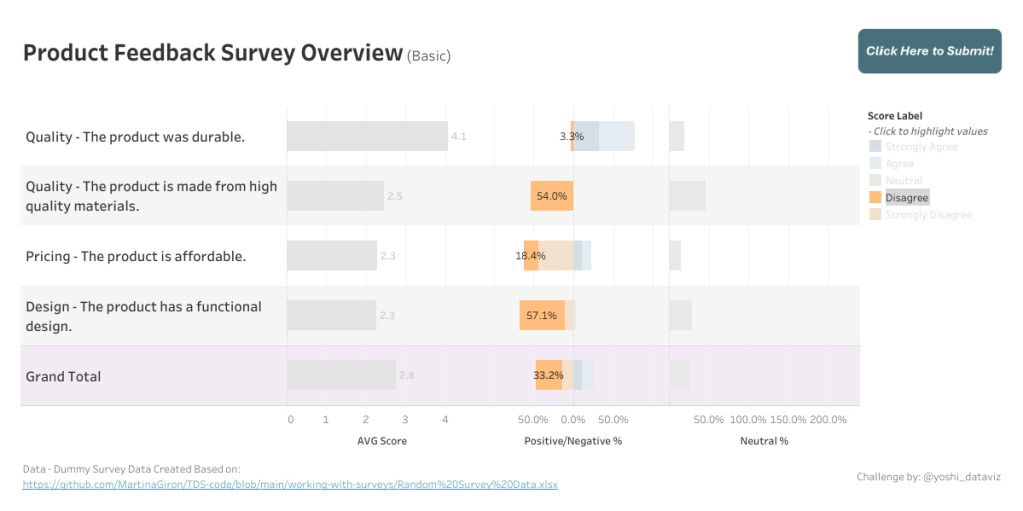Open the GitHub survey data link
This screenshot has width=1023, height=511.
pyautogui.click(x=290, y=484)
